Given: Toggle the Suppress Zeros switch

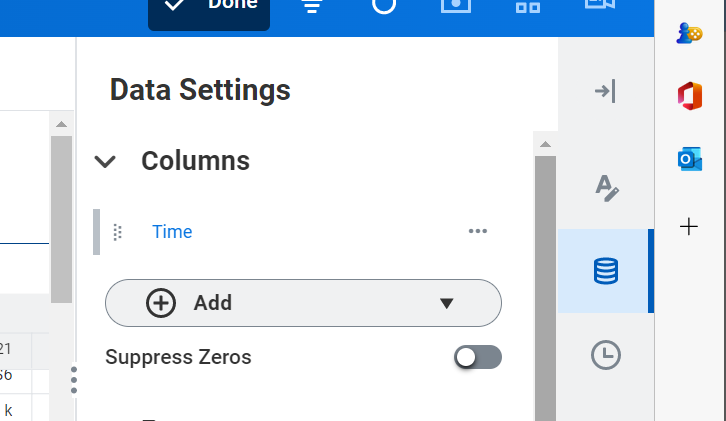Looking at the screenshot, I should click(477, 357).
